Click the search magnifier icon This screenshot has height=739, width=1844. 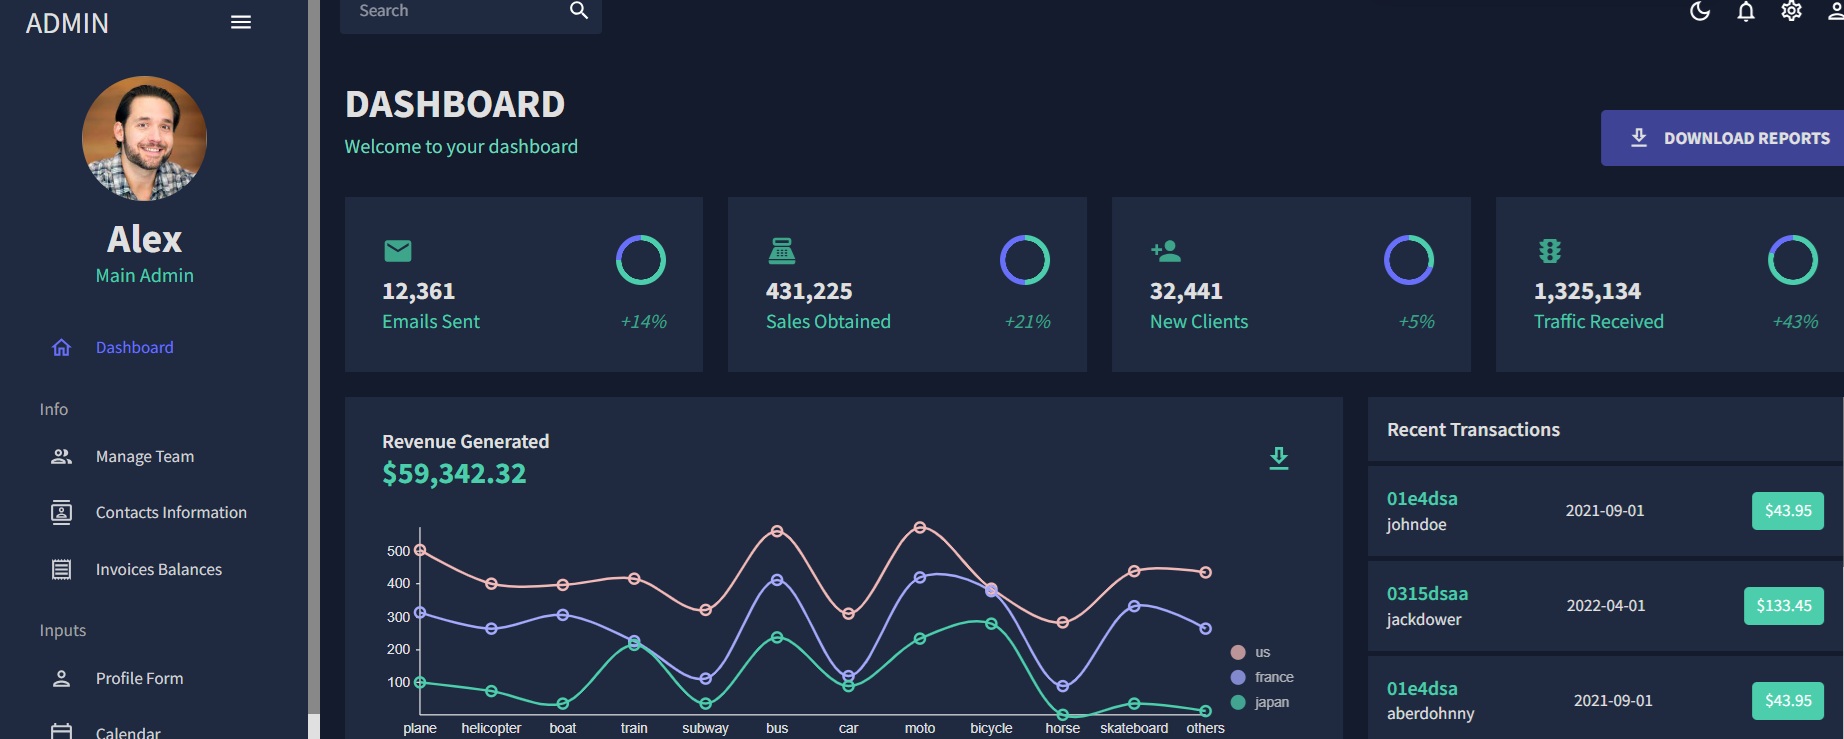point(578,11)
